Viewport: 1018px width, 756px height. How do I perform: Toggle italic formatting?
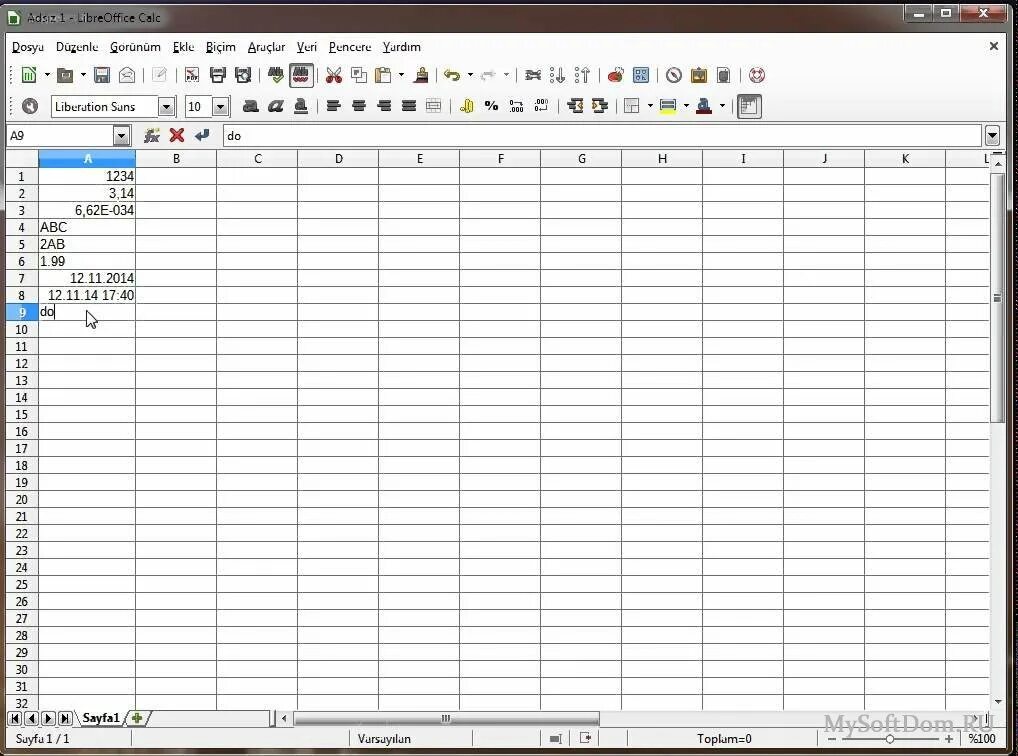[x=275, y=106]
